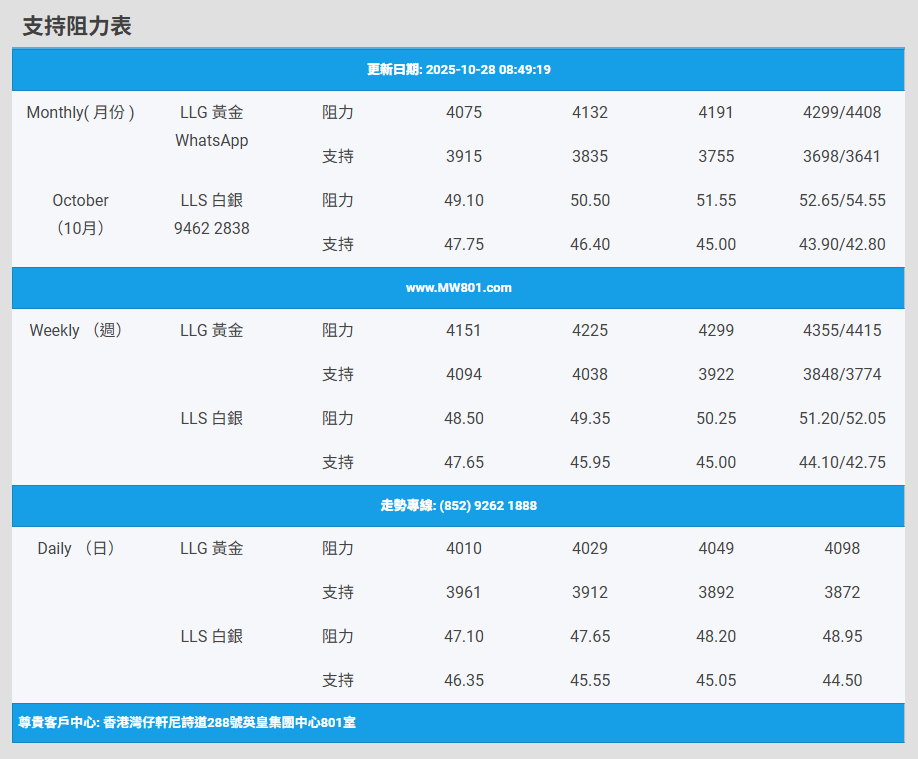Image resolution: width=918 pixels, height=759 pixels.
Task: Click the www.MW801.com website link
Action: 458,288
